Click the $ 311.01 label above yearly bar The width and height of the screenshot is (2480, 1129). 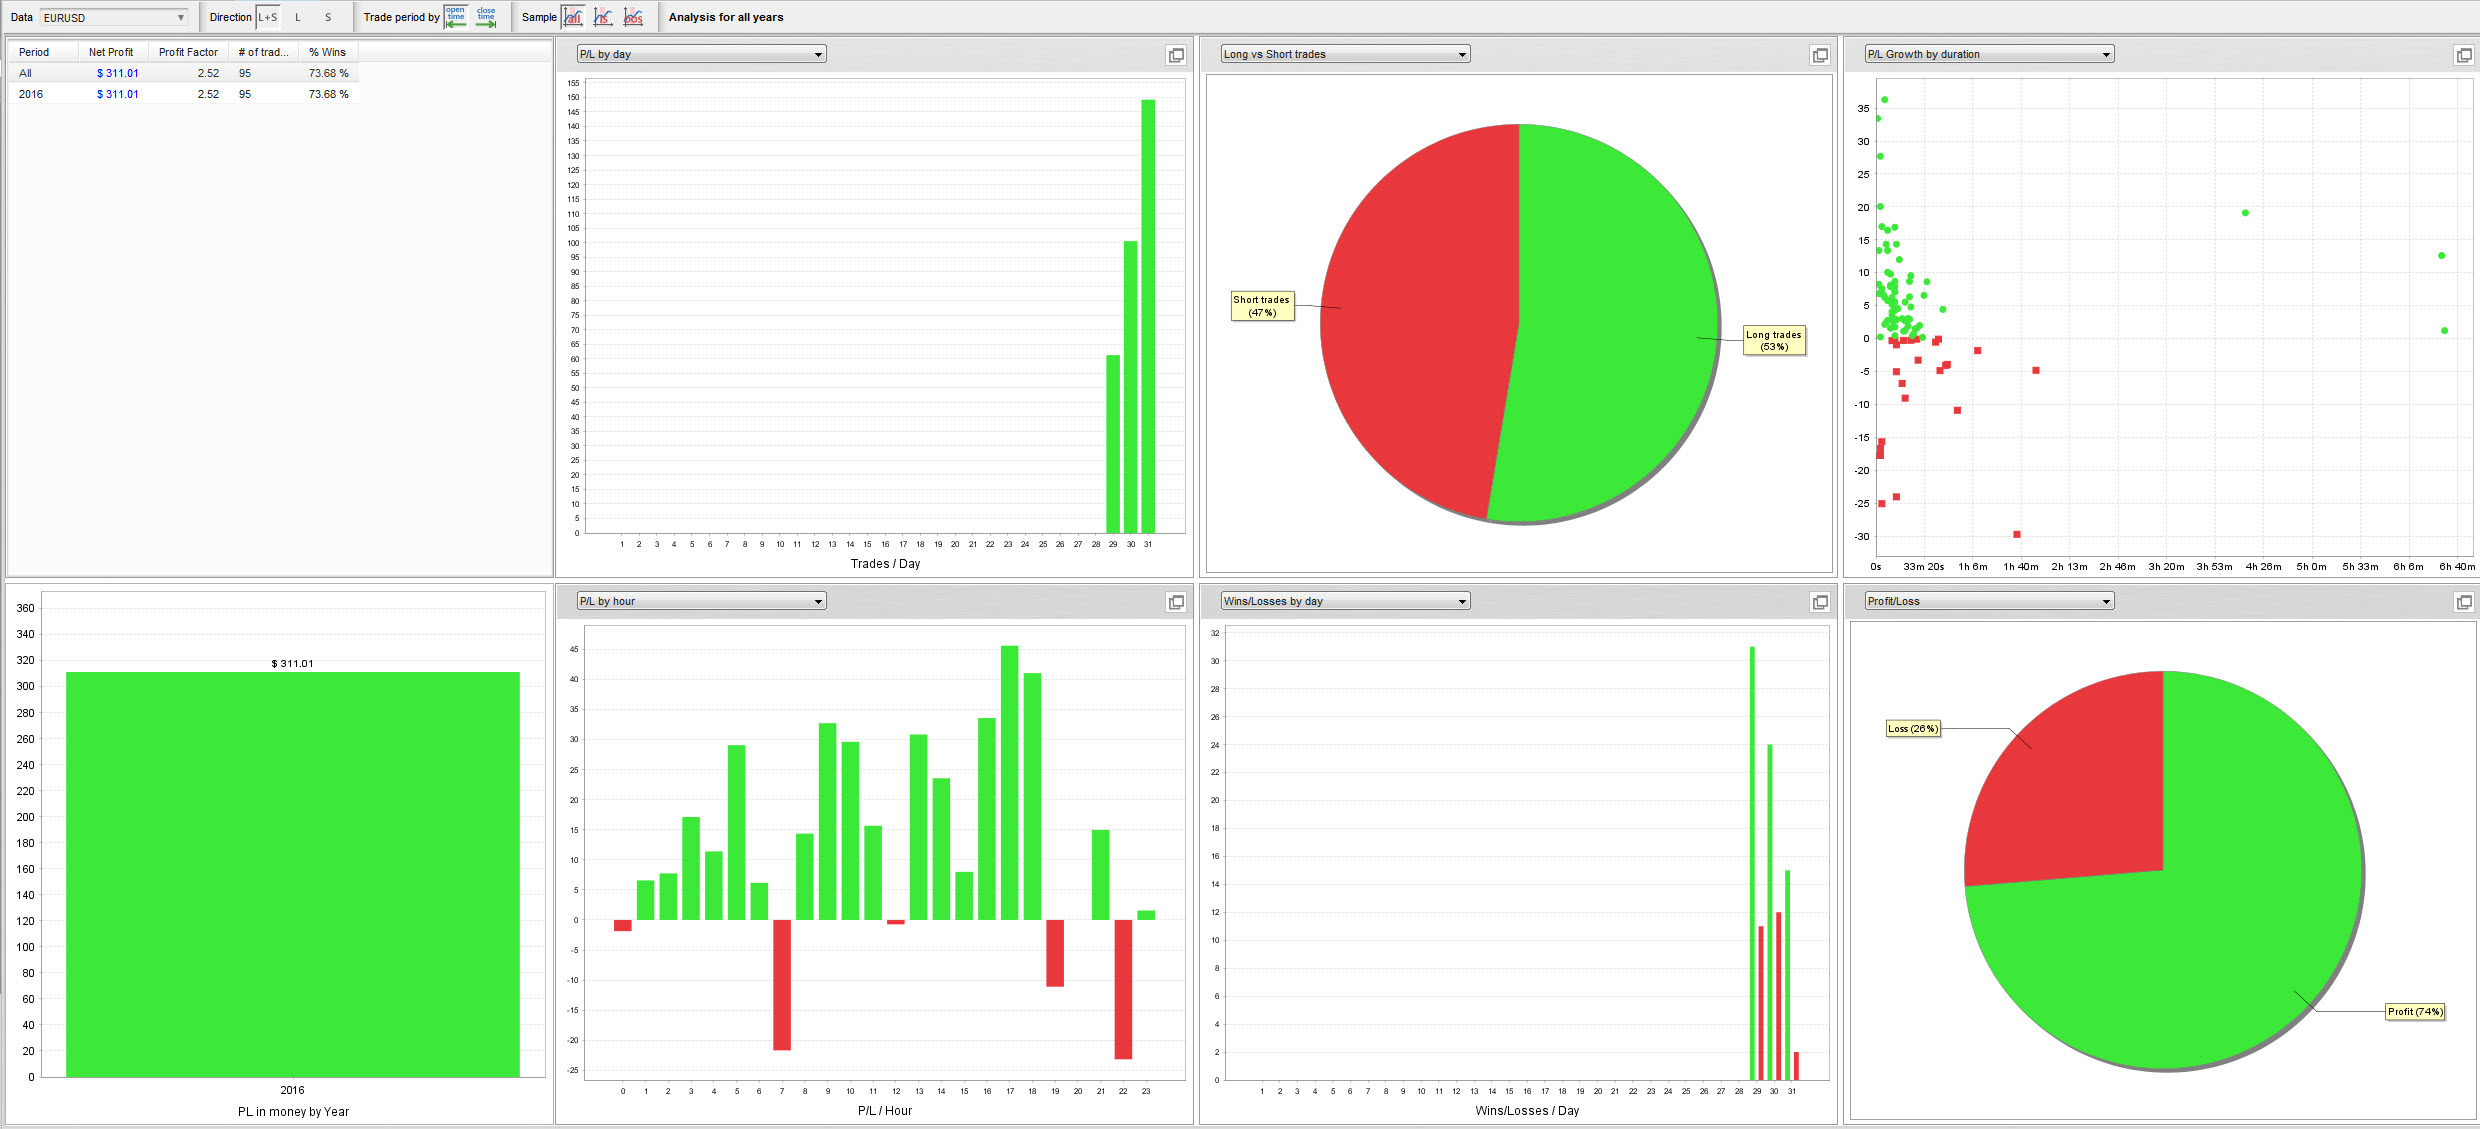click(x=293, y=663)
